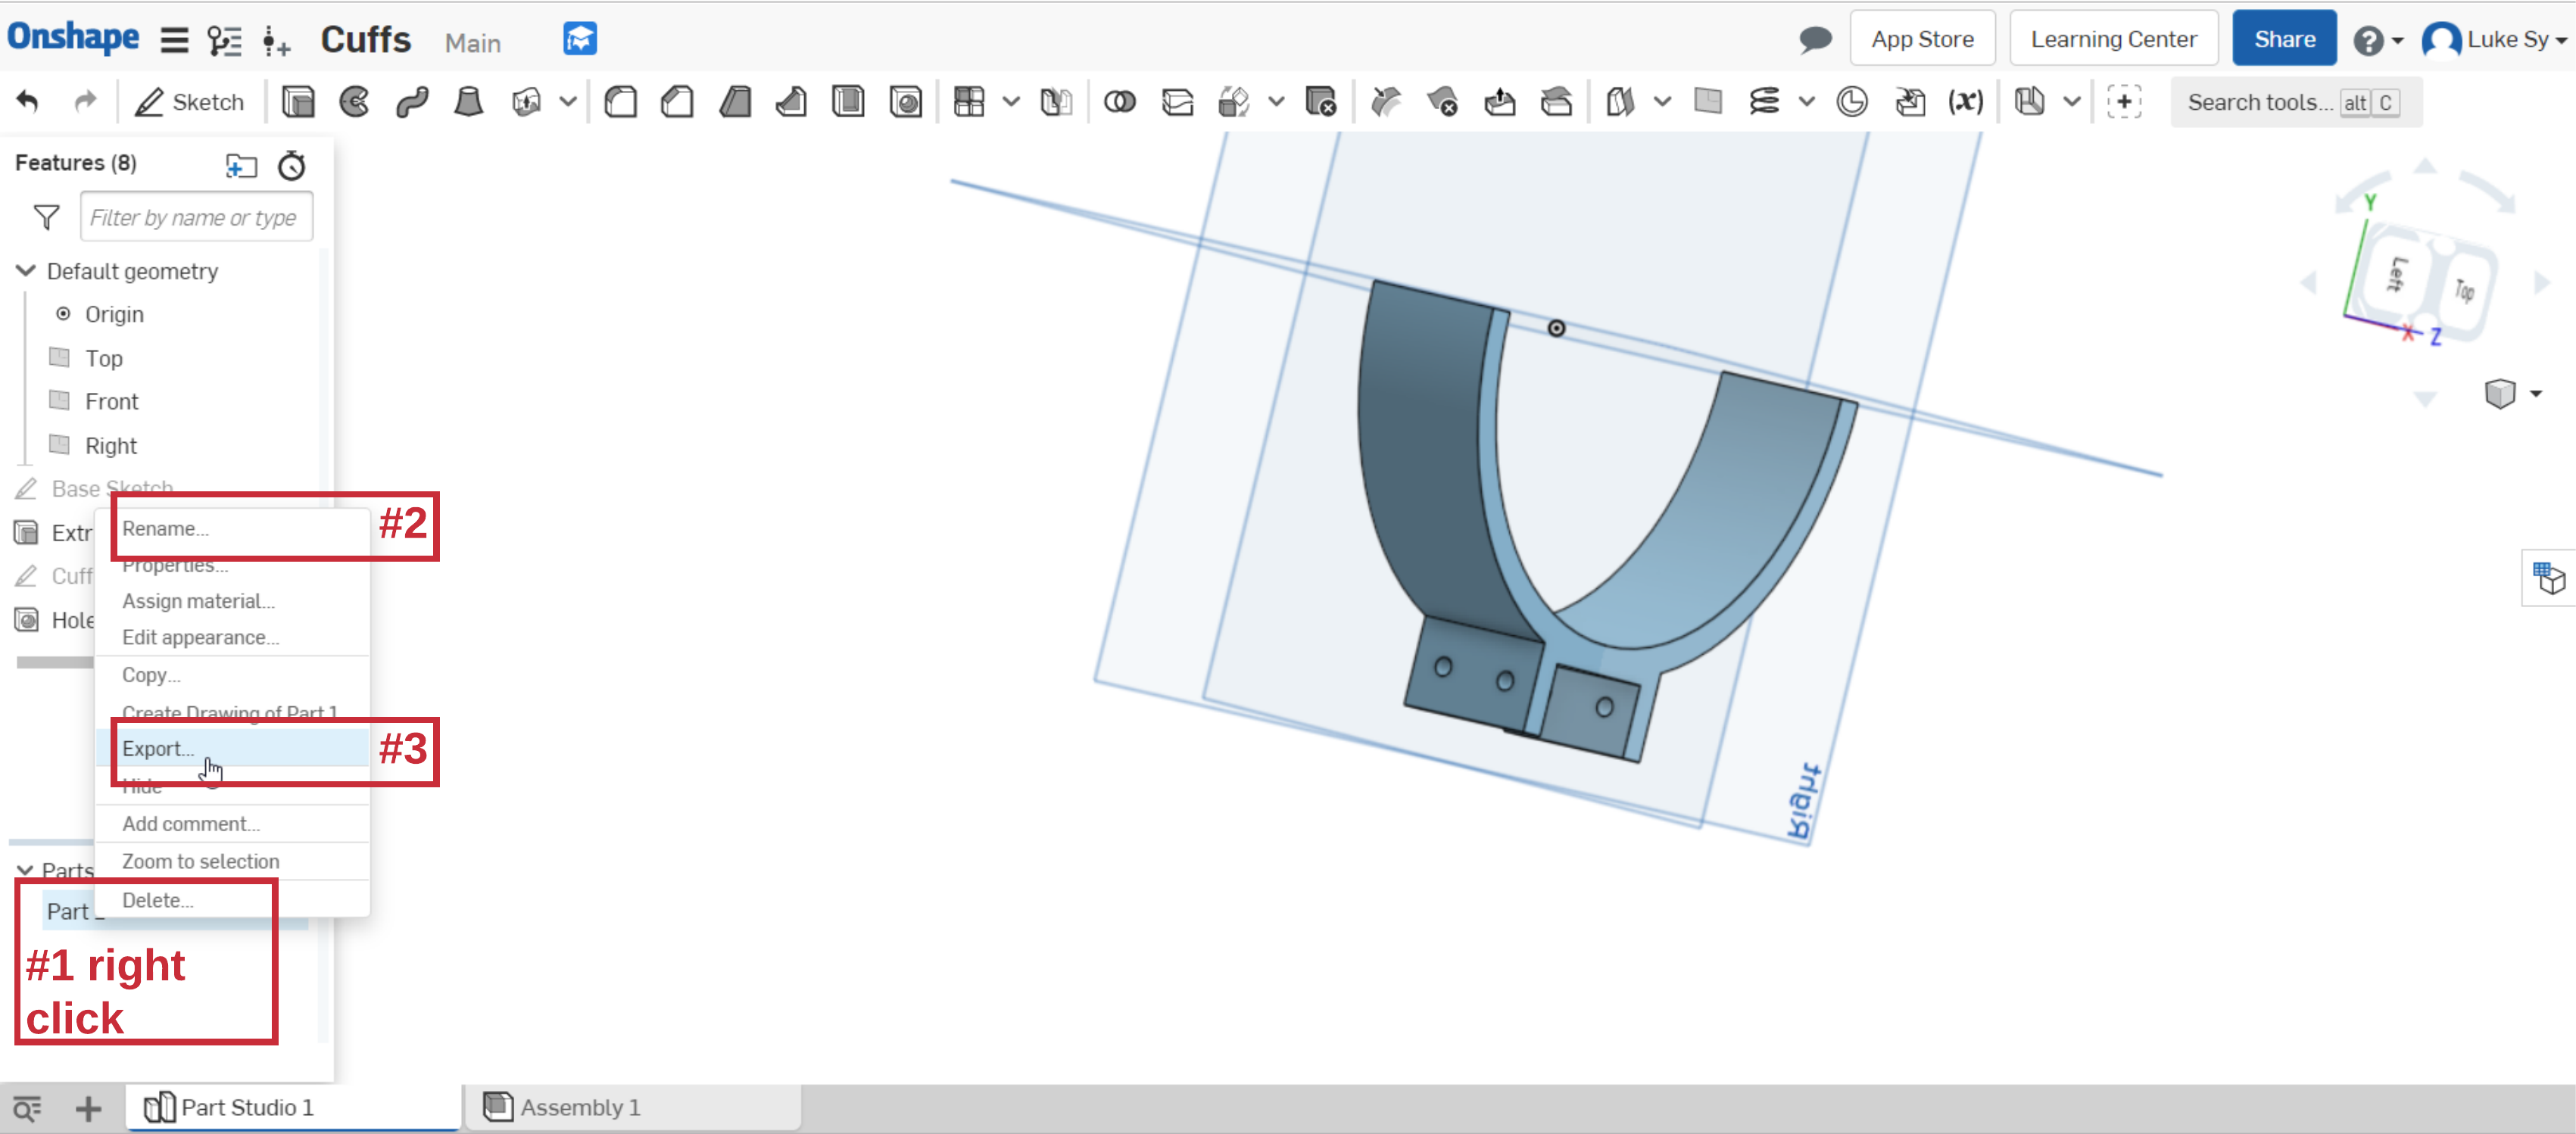
Task: Select the Shell tool
Action: coord(848,102)
